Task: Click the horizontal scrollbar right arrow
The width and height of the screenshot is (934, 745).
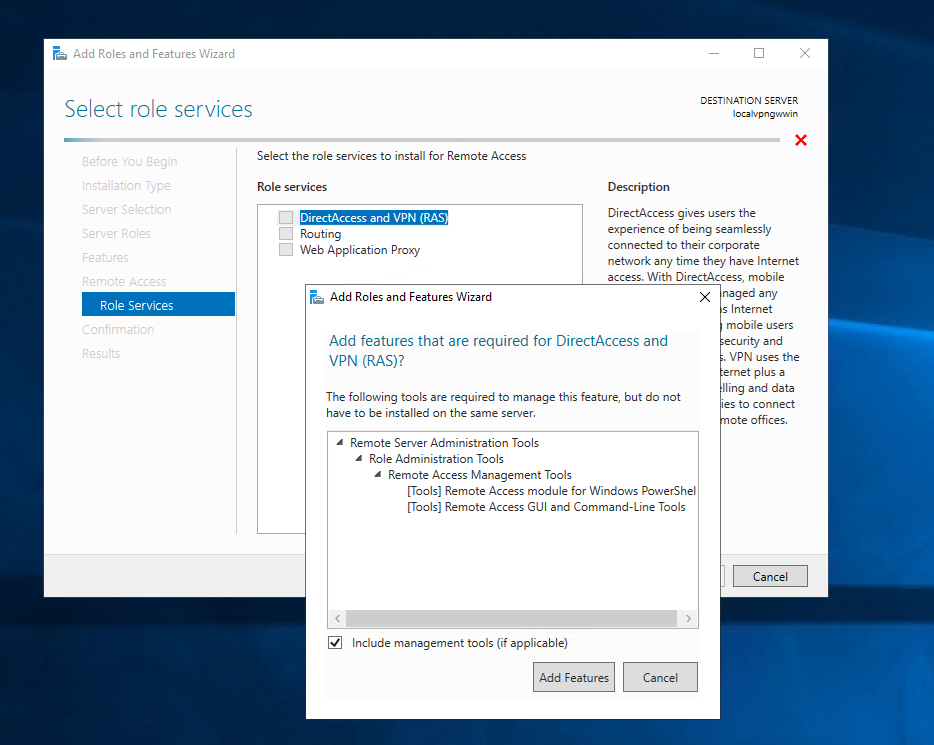Action: pos(689,618)
